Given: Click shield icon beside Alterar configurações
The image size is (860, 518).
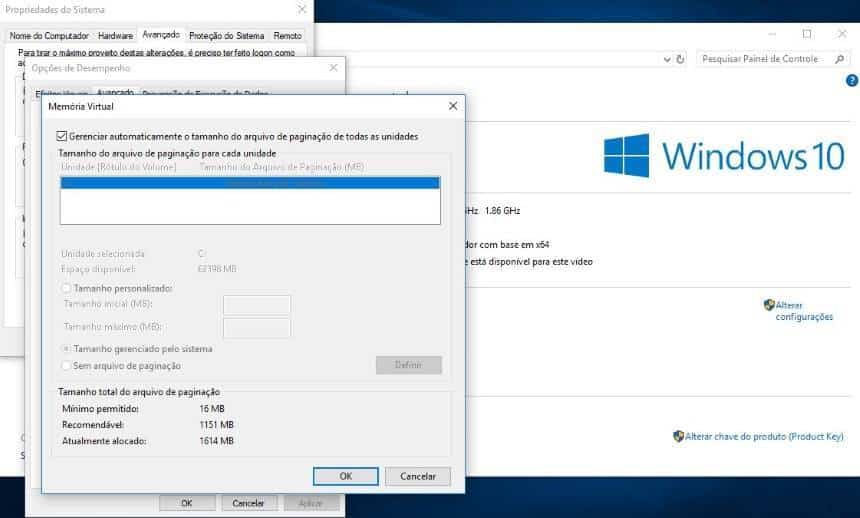Looking at the screenshot, I should (x=769, y=305).
